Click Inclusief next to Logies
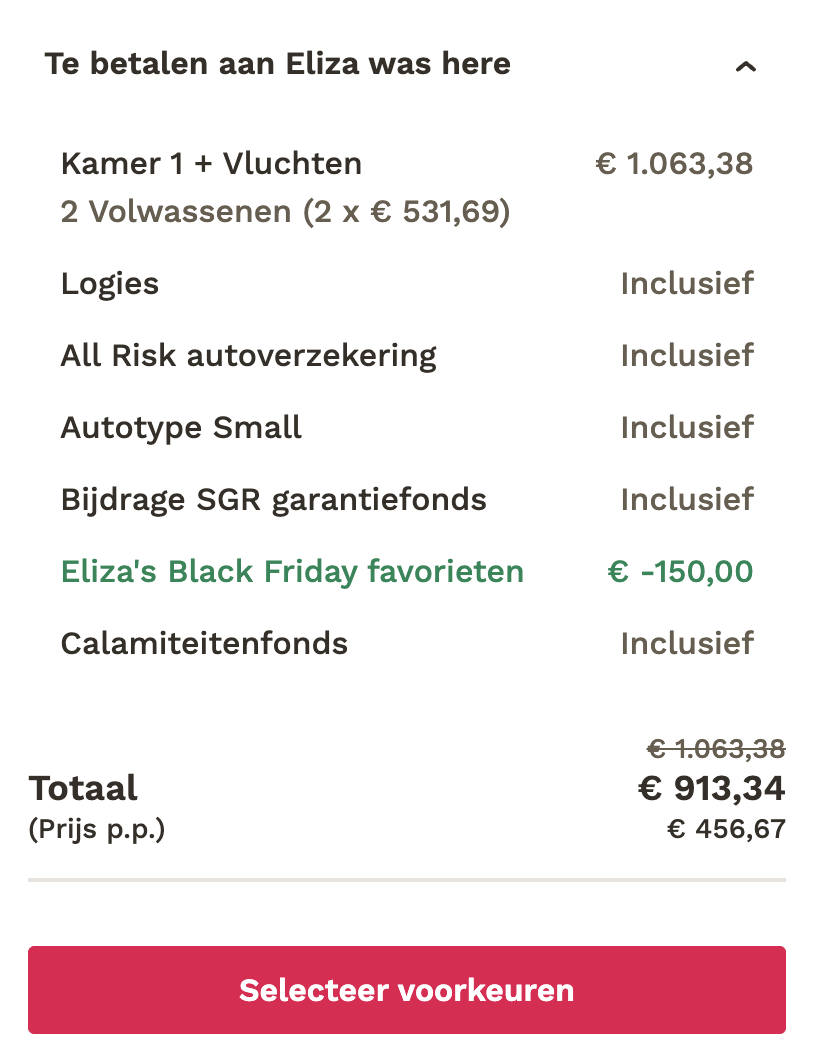 [x=687, y=283]
